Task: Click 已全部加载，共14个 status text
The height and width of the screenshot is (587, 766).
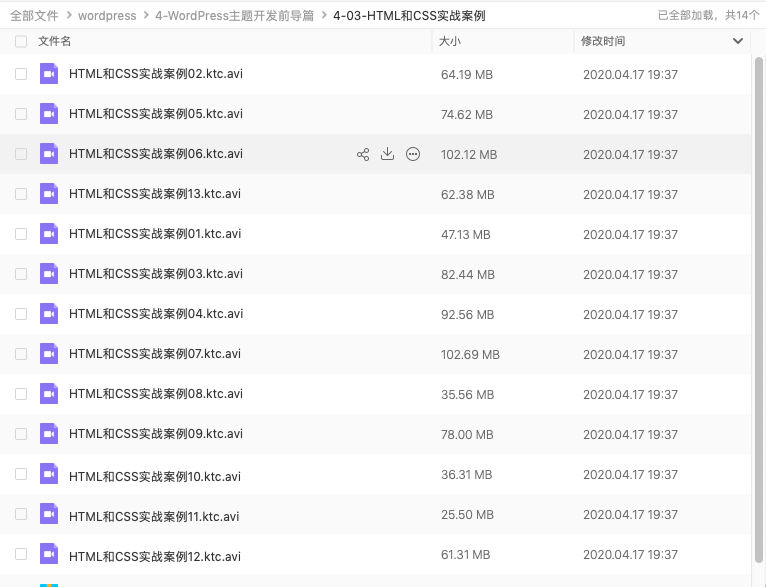Action: pos(708,16)
